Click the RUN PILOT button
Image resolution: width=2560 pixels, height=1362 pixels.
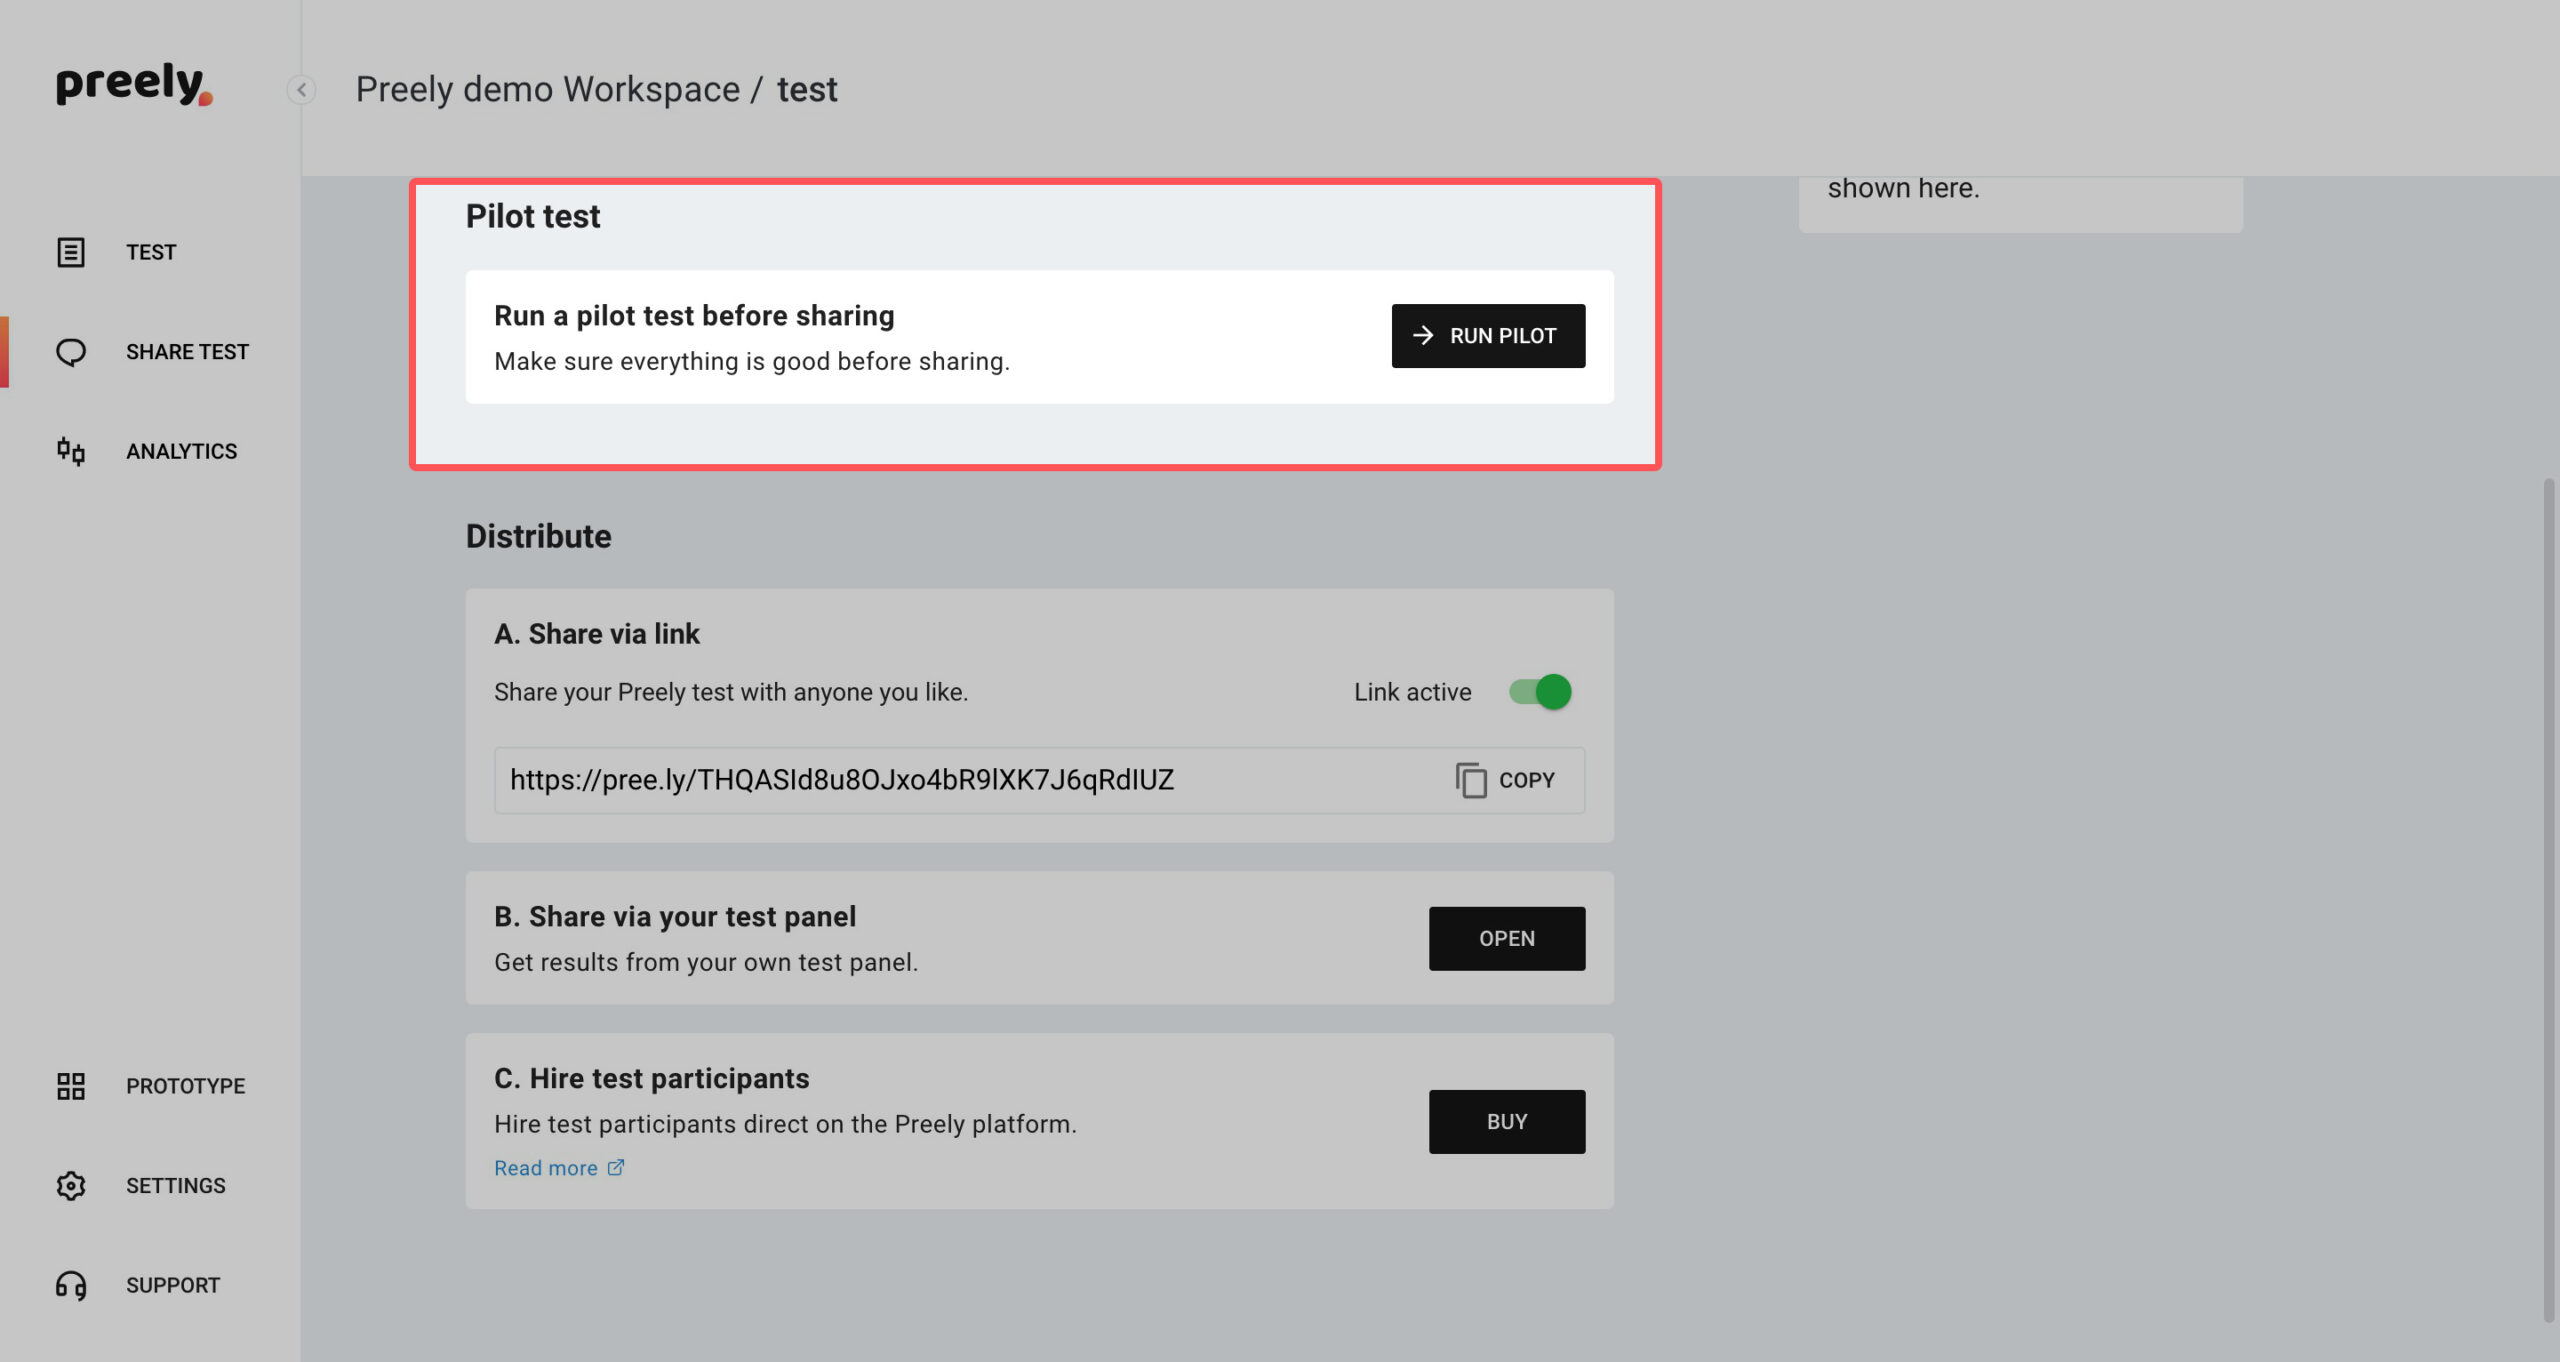1488,336
